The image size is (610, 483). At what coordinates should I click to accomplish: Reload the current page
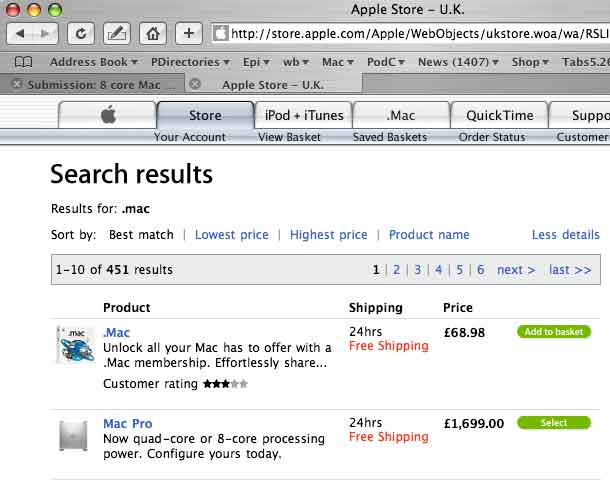80,33
